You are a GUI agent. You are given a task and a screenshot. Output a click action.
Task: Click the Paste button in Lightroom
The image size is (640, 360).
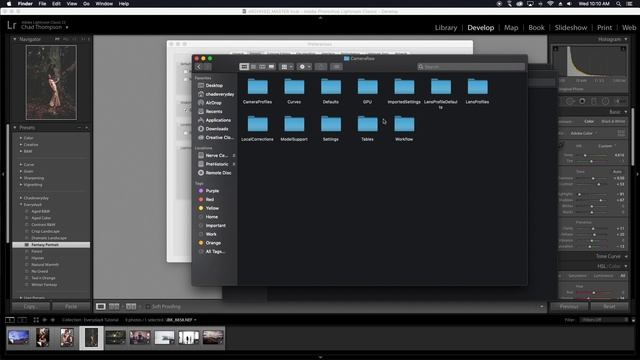(x=71, y=307)
